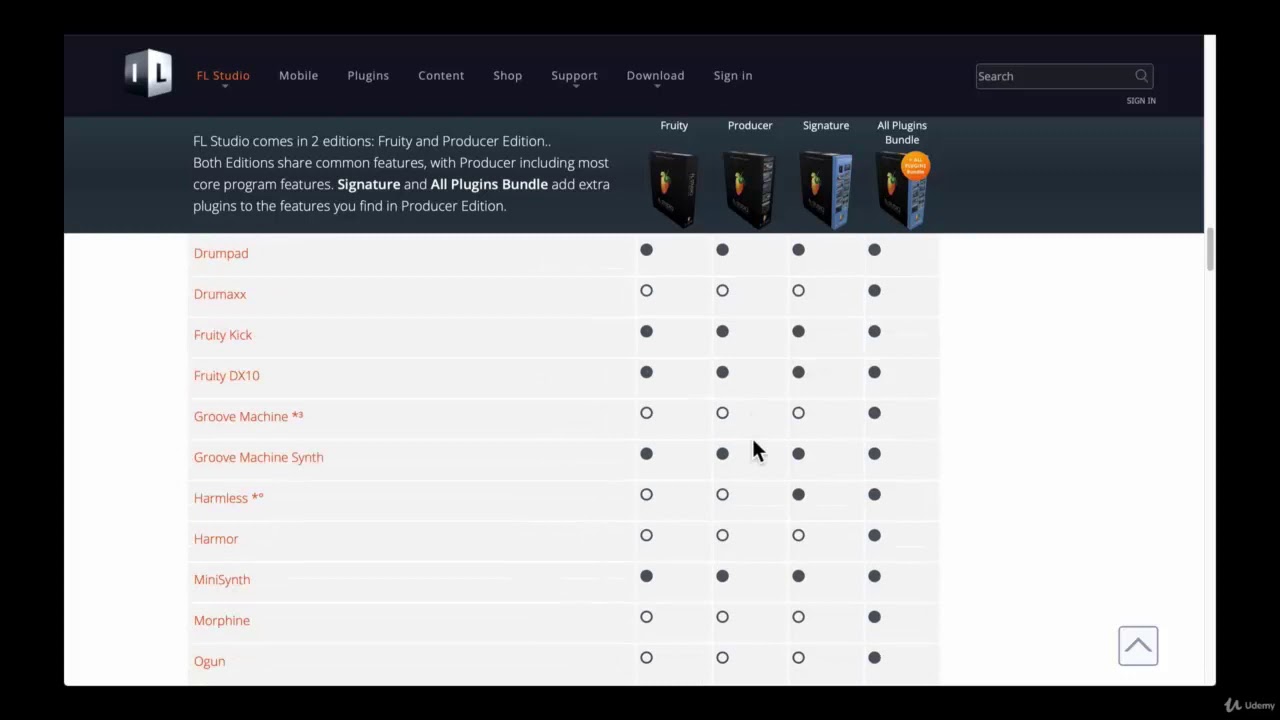Viewport: 1280px width, 720px height.
Task: Click Harmless filled dot in Signature column
Action: (798, 495)
